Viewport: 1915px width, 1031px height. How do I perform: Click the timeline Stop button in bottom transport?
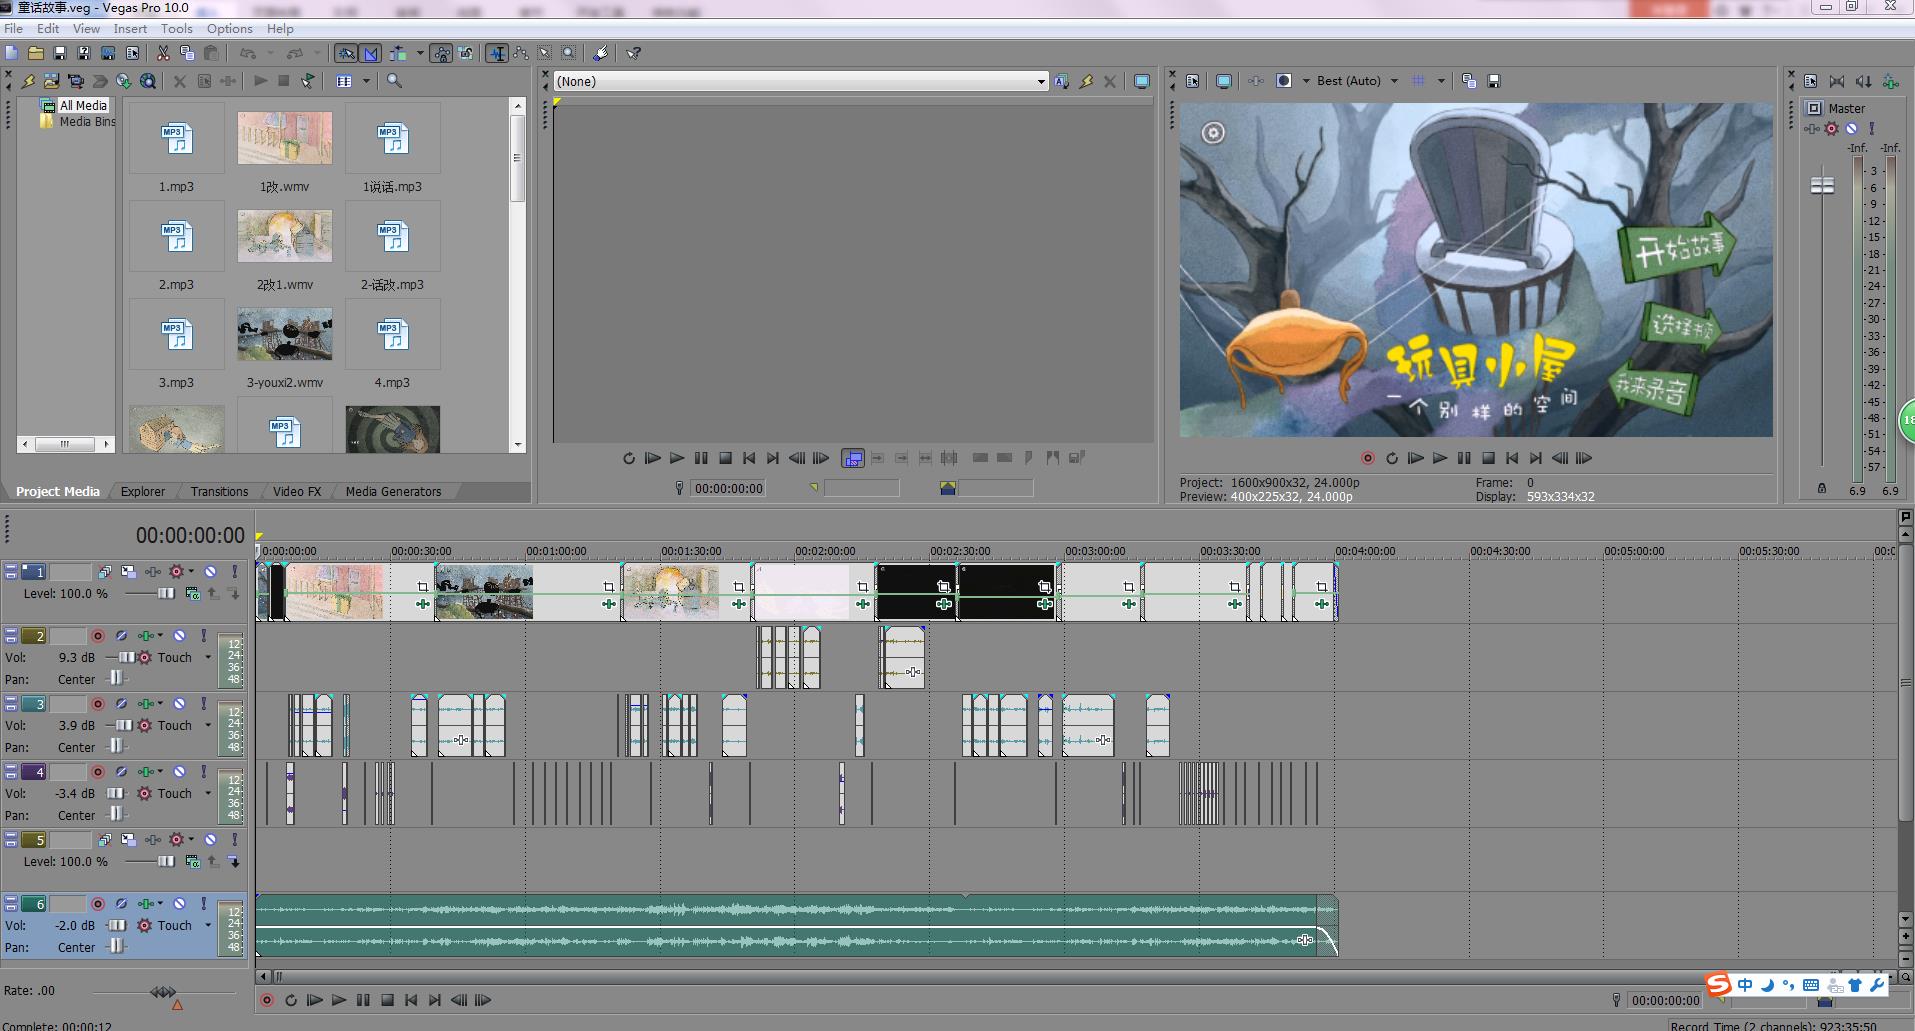click(x=387, y=1000)
